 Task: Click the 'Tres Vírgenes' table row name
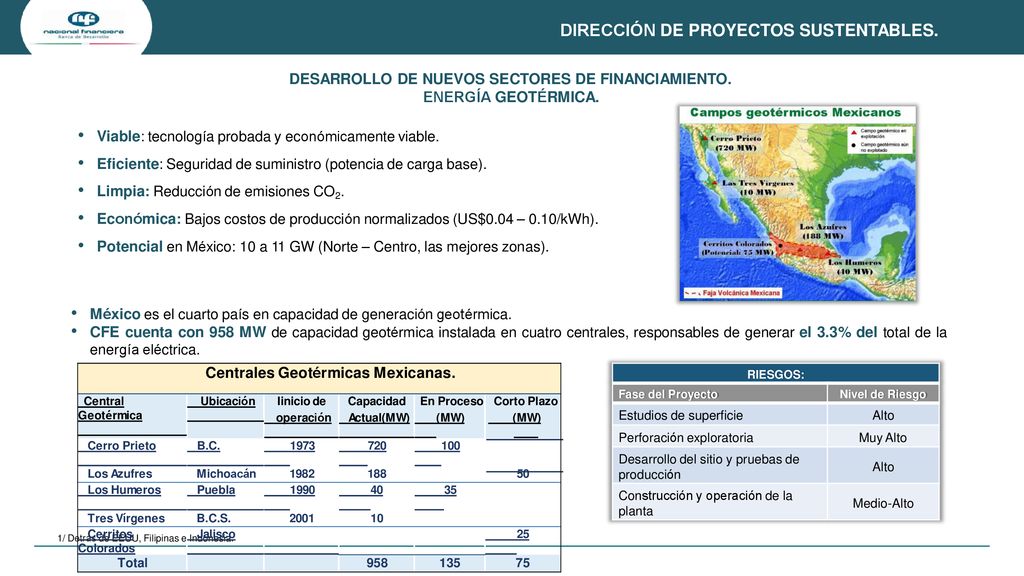pyautogui.click(x=126, y=518)
